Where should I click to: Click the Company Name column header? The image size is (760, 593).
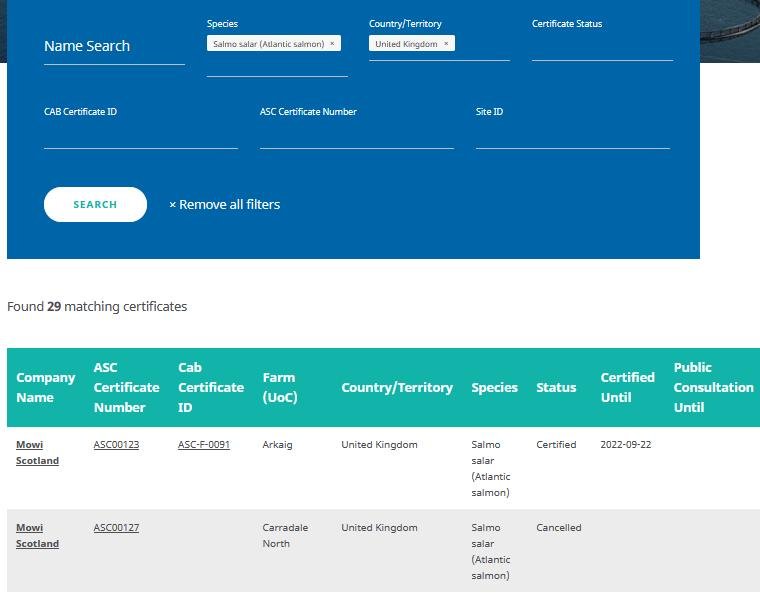point(45,388)
